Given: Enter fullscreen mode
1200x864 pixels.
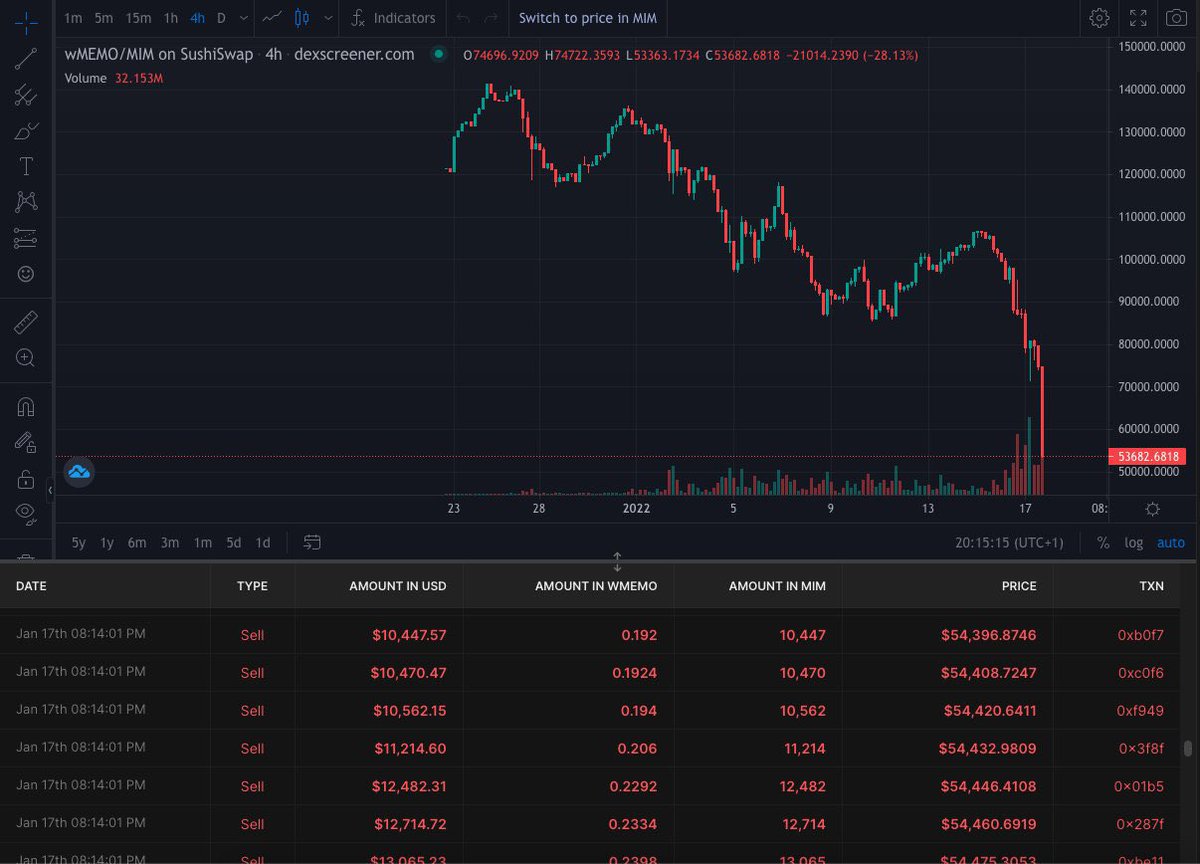Looking at the screenshot, I should (1138, 18).
